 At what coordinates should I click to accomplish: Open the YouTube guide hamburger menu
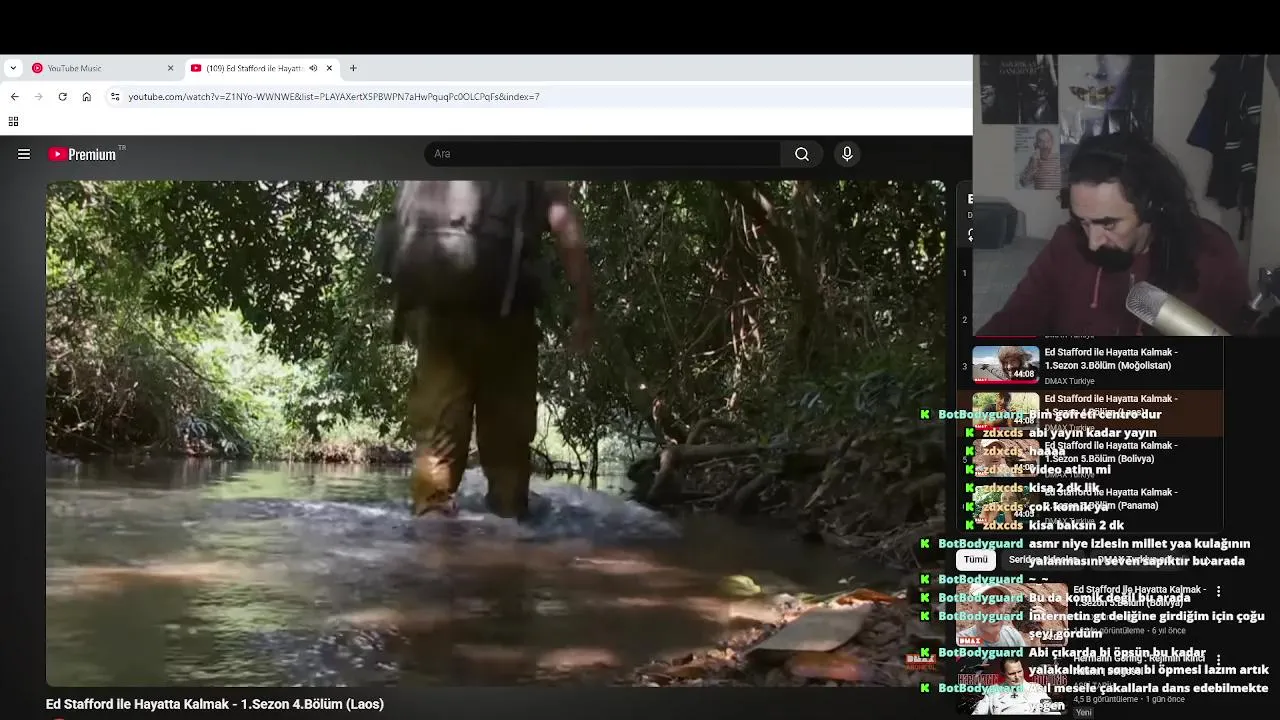[x=24, y=154]
